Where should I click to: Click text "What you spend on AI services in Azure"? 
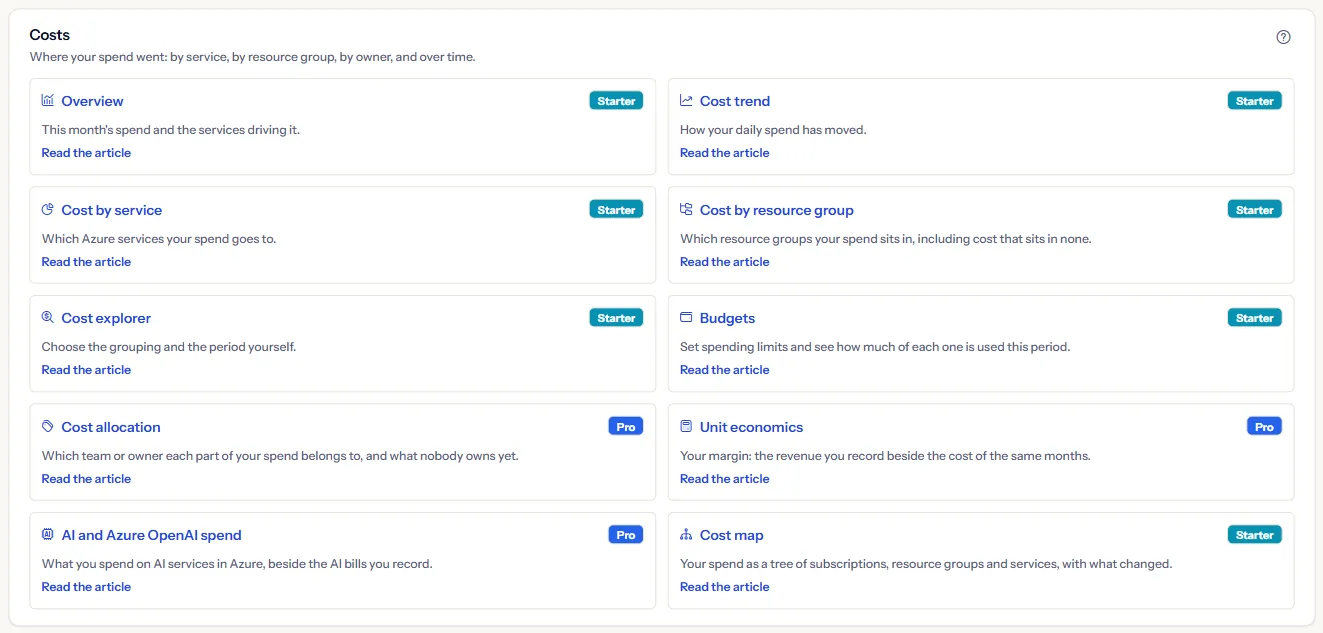155,564
